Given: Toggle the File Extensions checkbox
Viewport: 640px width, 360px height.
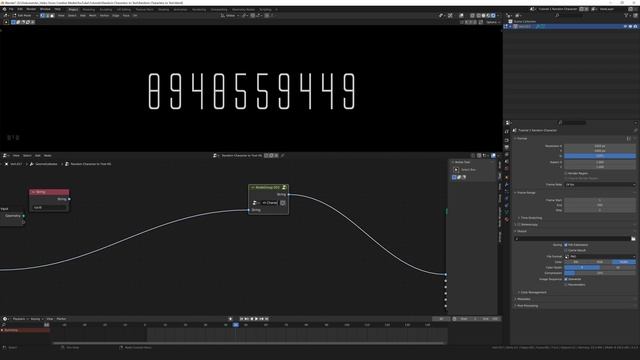Looking at the screenshot, I should (566, 245).
